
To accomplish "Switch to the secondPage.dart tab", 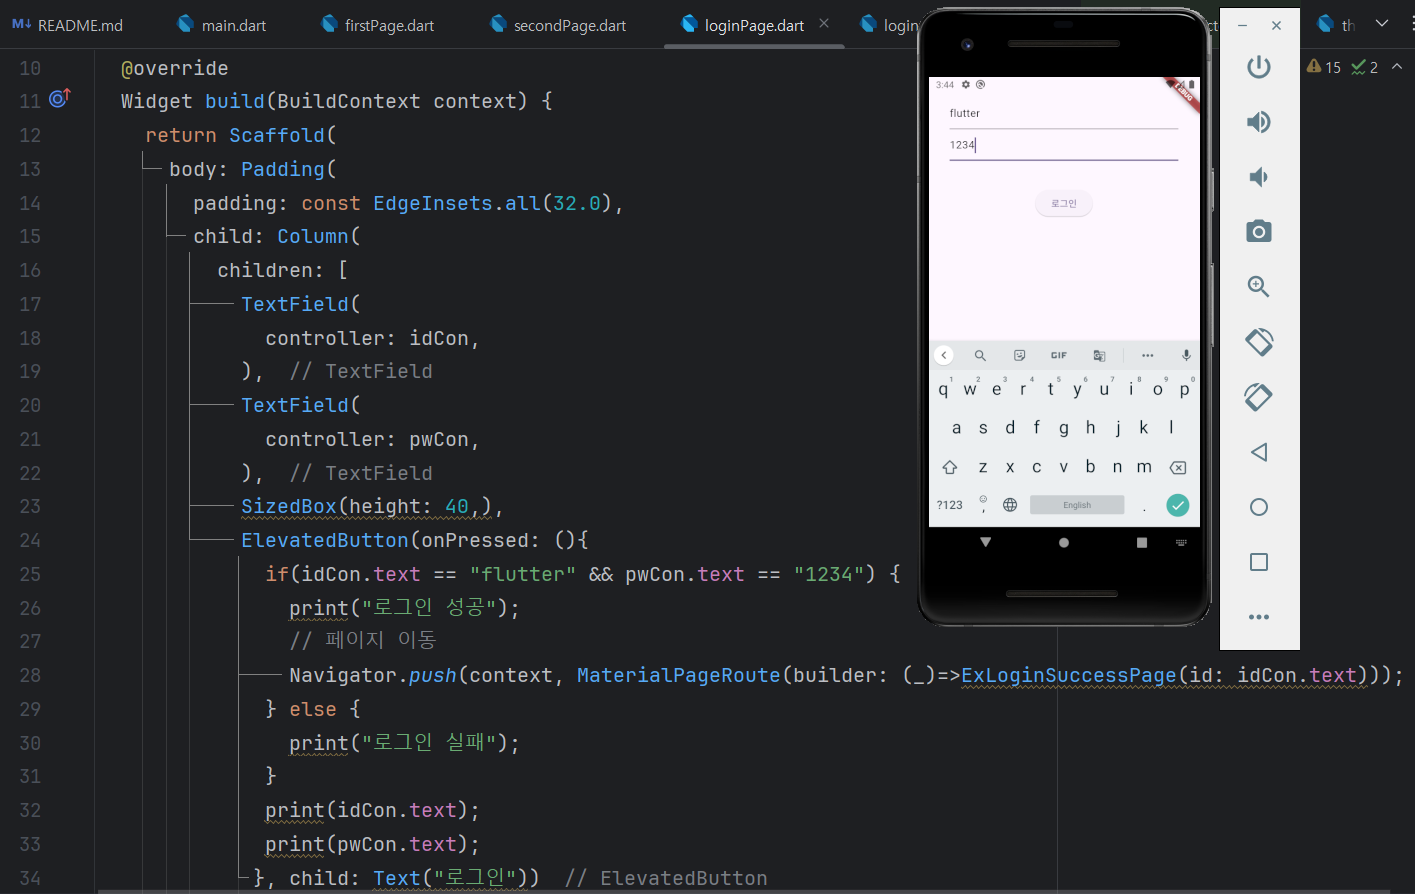I will tap(558, 25).
